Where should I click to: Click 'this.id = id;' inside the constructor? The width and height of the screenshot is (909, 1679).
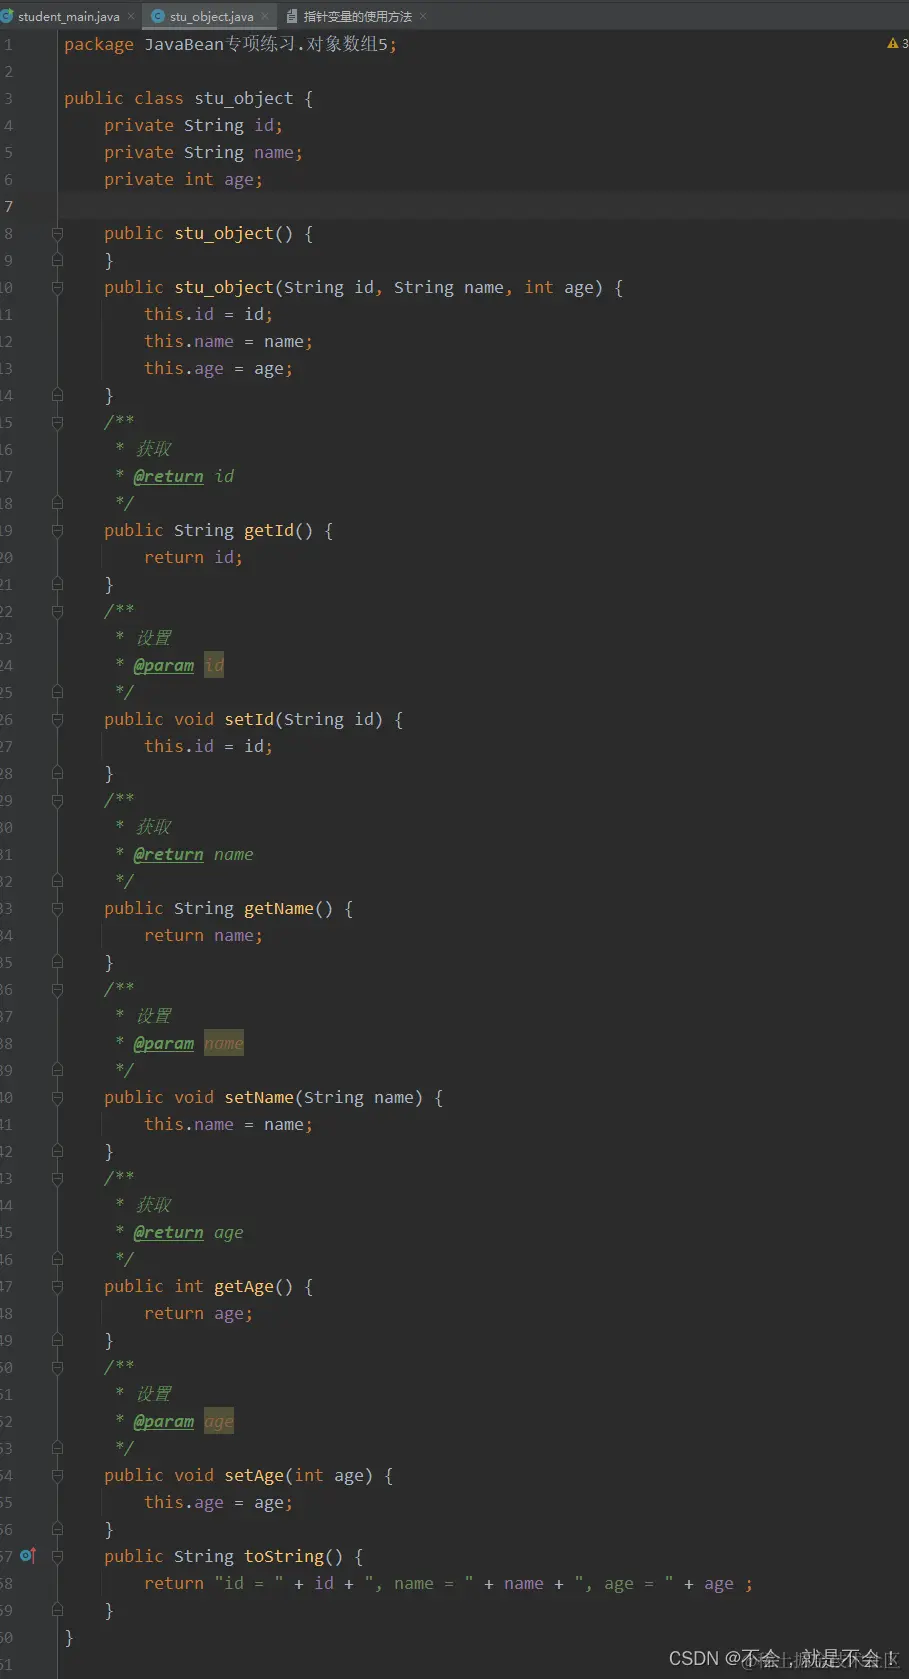point(209,314)
